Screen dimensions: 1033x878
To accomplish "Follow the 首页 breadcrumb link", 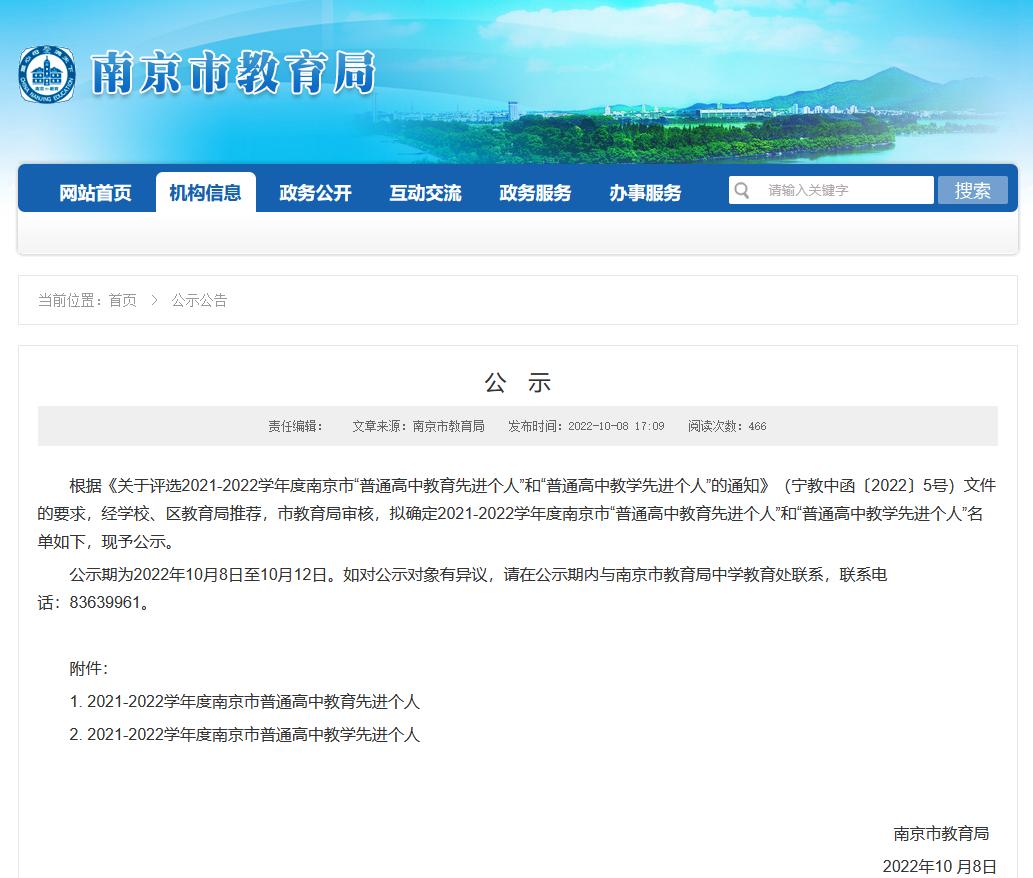I will pyautogui.click(x=123, y=300).
